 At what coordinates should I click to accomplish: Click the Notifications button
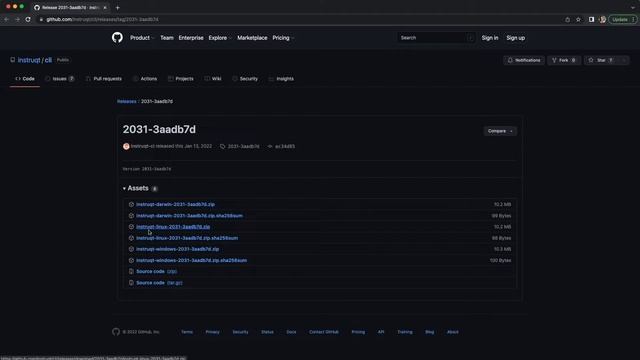tap(524, 60)
